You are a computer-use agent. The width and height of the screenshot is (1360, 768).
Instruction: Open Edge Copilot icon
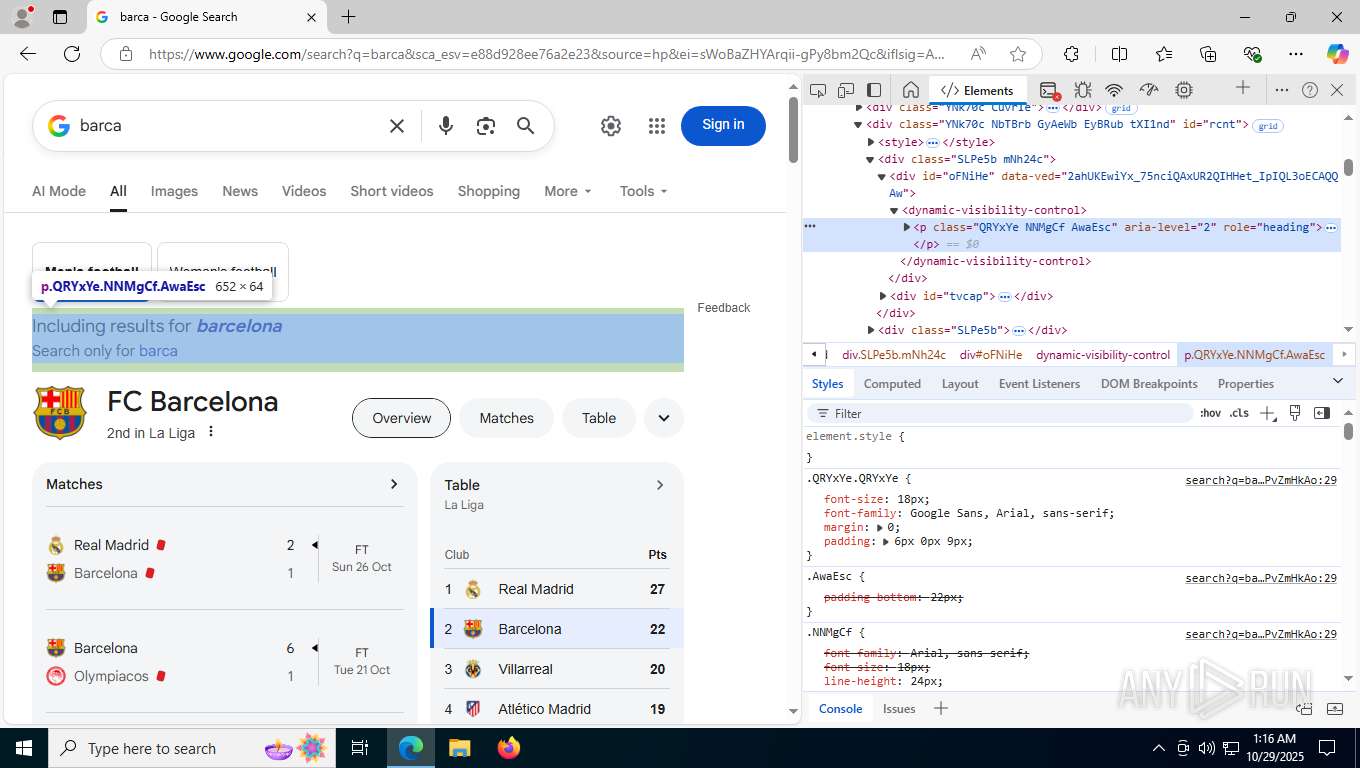click(x=1337, y=54)
